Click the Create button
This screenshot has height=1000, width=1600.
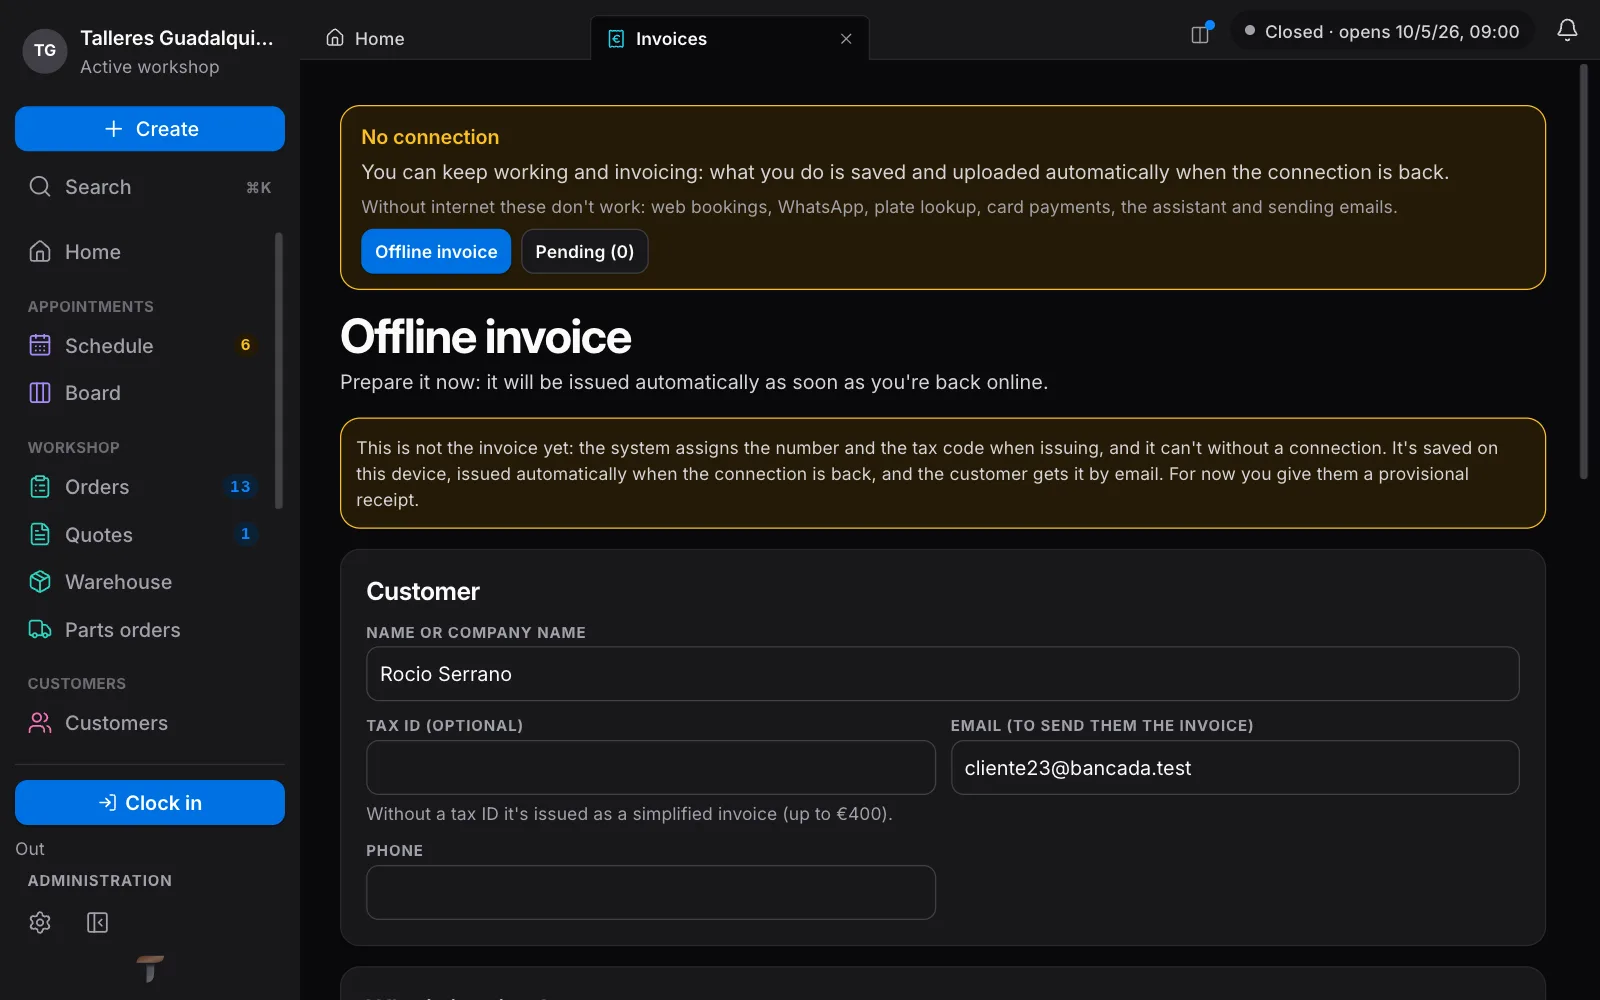tap(150, 129)
